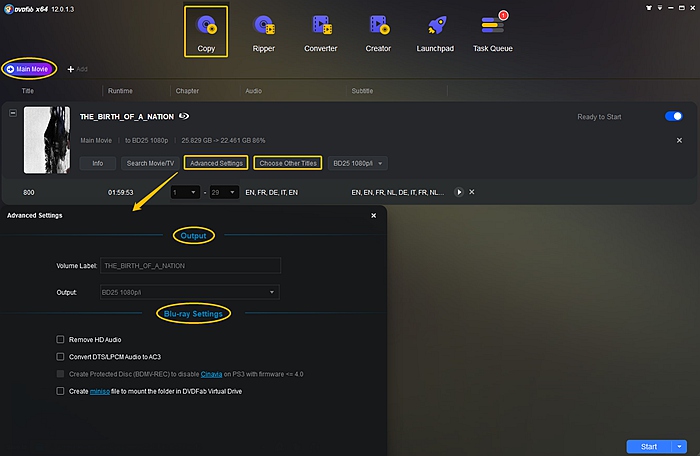Viewport: 700px width, 456px height.
Task: Maximize the DVDFab window
Action: pyautogui.click(x=682, y=8)
